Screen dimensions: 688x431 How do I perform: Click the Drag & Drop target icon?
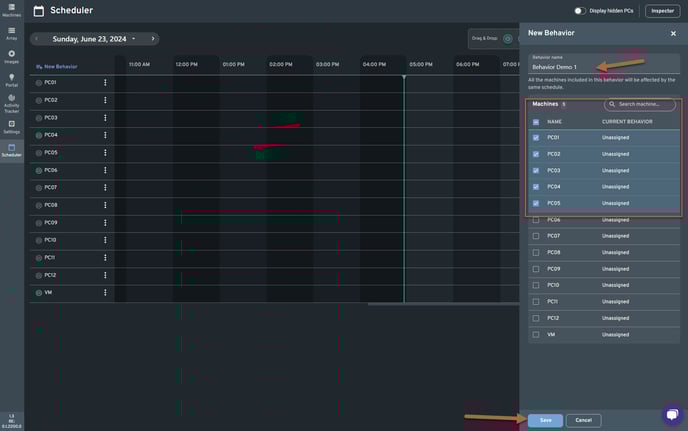click(508, 39)
